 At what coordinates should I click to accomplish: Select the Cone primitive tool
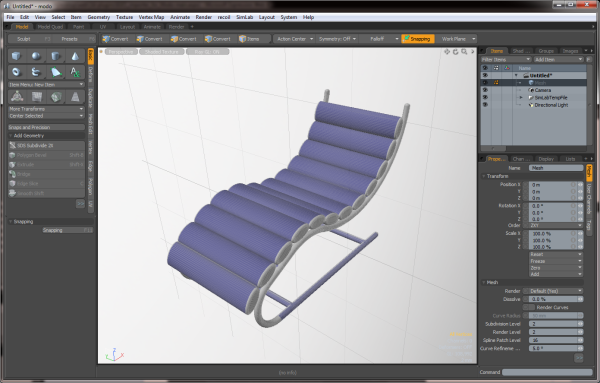coord(75,56)
